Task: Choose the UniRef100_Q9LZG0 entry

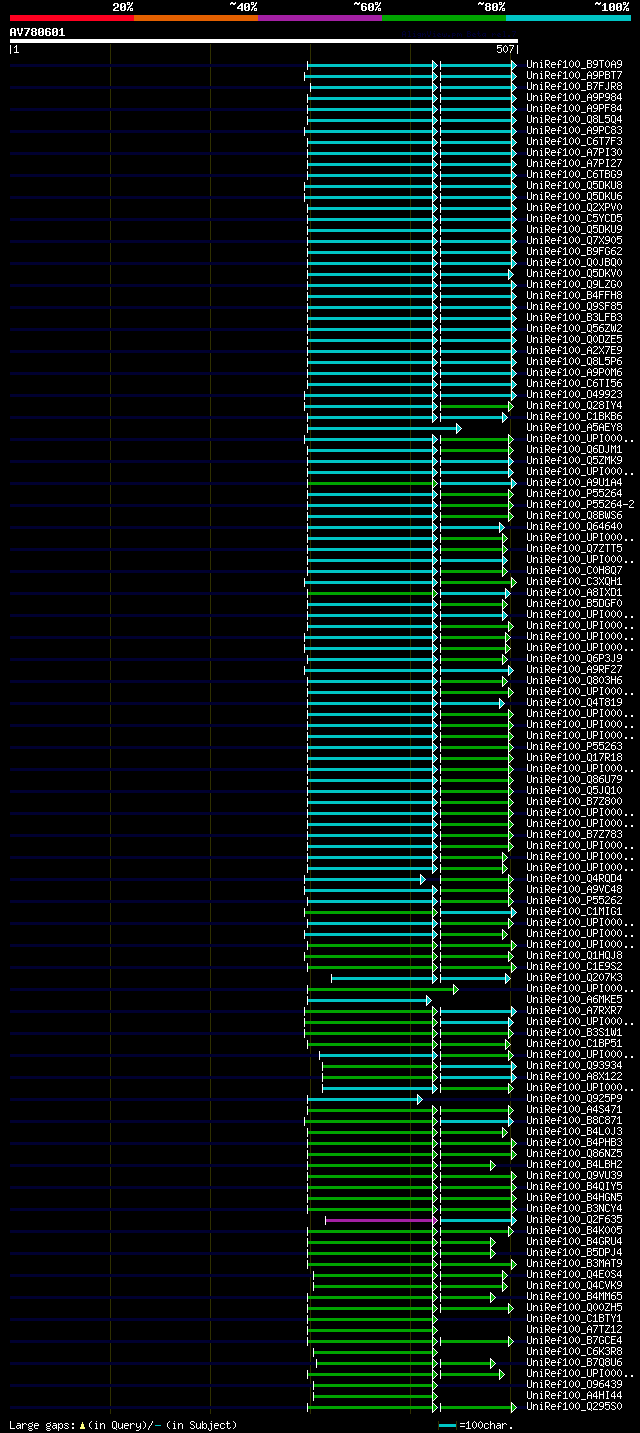Action: click(574, 285)
